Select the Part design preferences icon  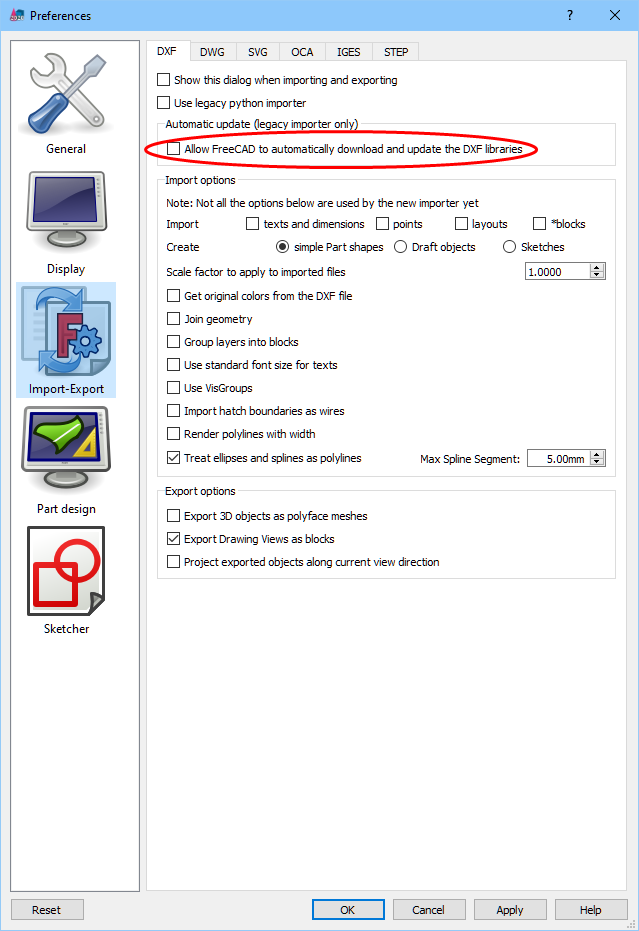66,461
